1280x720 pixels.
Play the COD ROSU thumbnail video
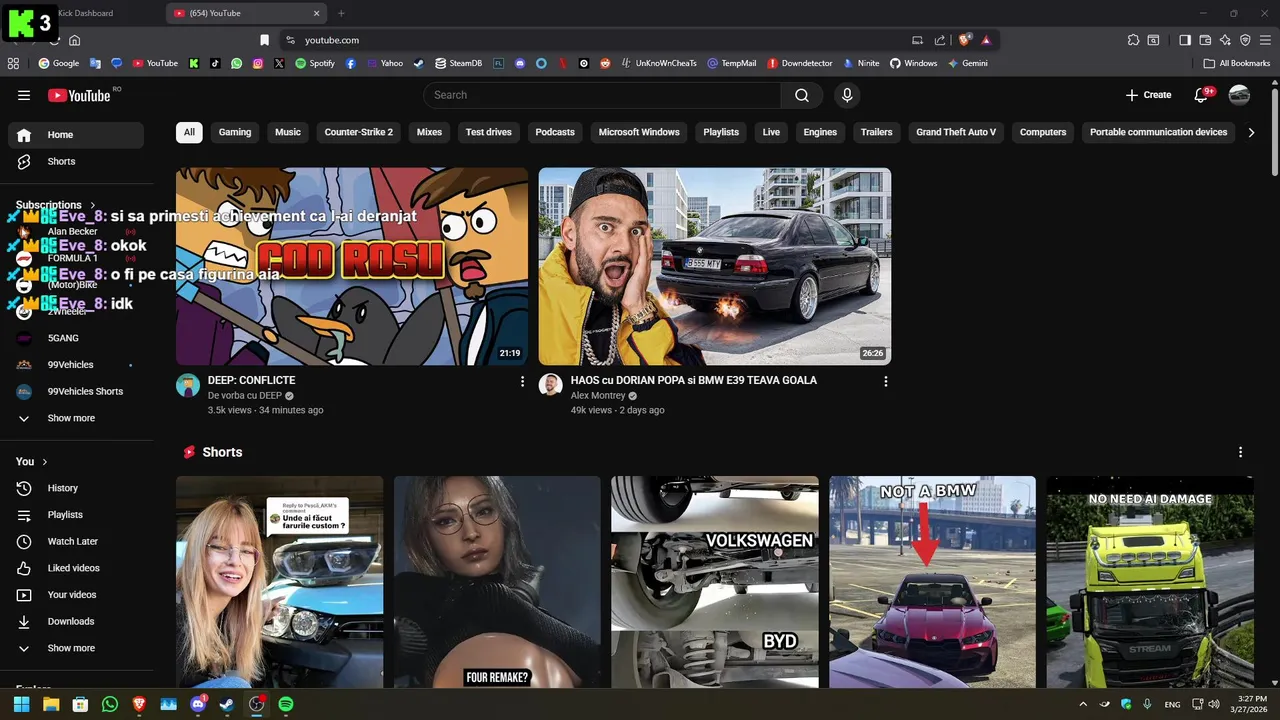click(352, 266)
